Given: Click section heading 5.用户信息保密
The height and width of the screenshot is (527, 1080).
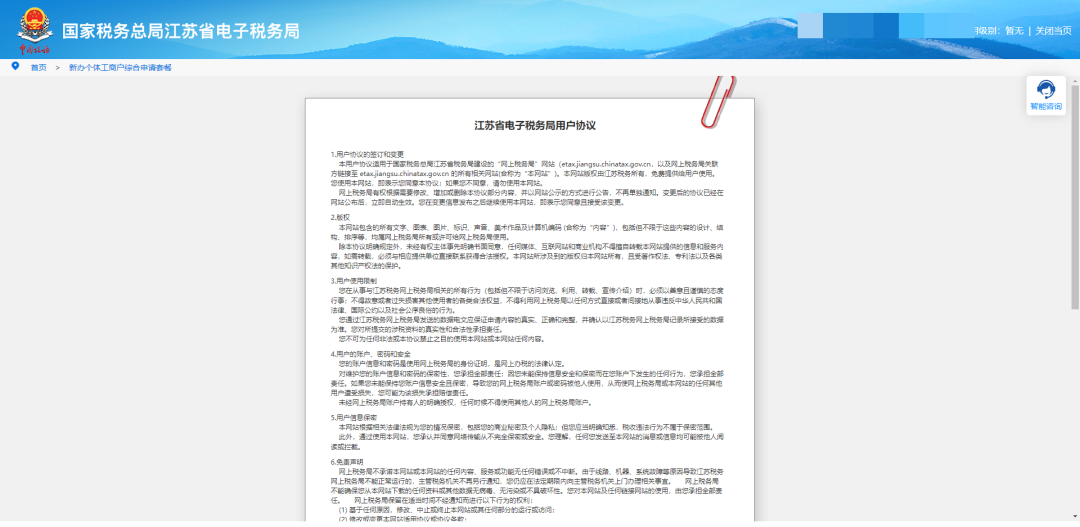Looking at the screenshot, I should coord(353,417).
